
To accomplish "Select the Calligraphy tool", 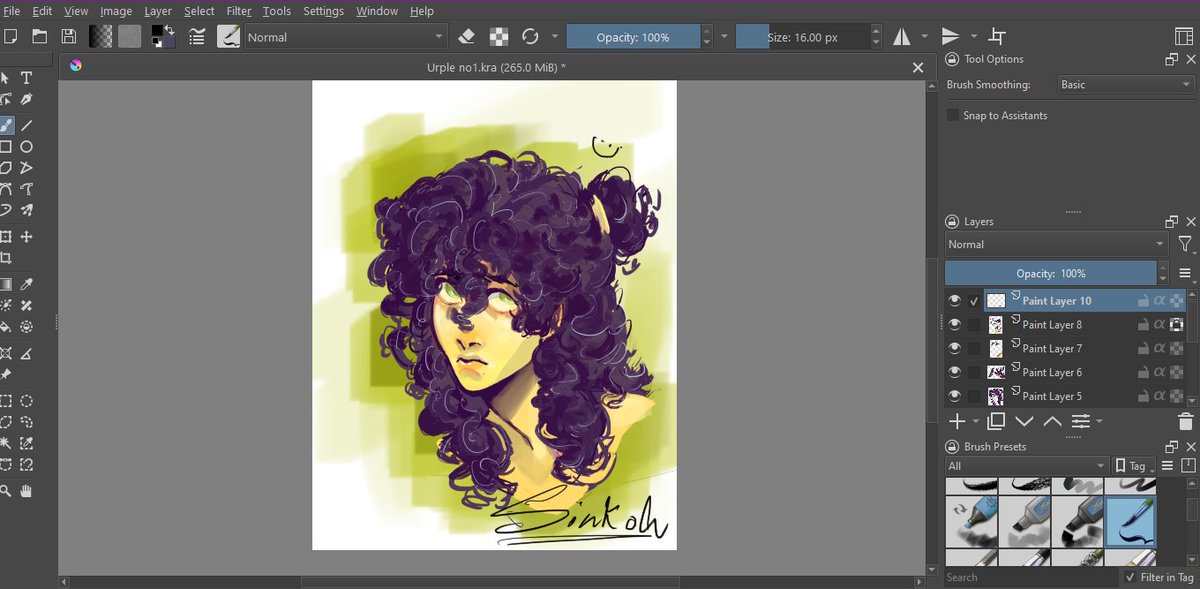I will (x=27, y=99).
